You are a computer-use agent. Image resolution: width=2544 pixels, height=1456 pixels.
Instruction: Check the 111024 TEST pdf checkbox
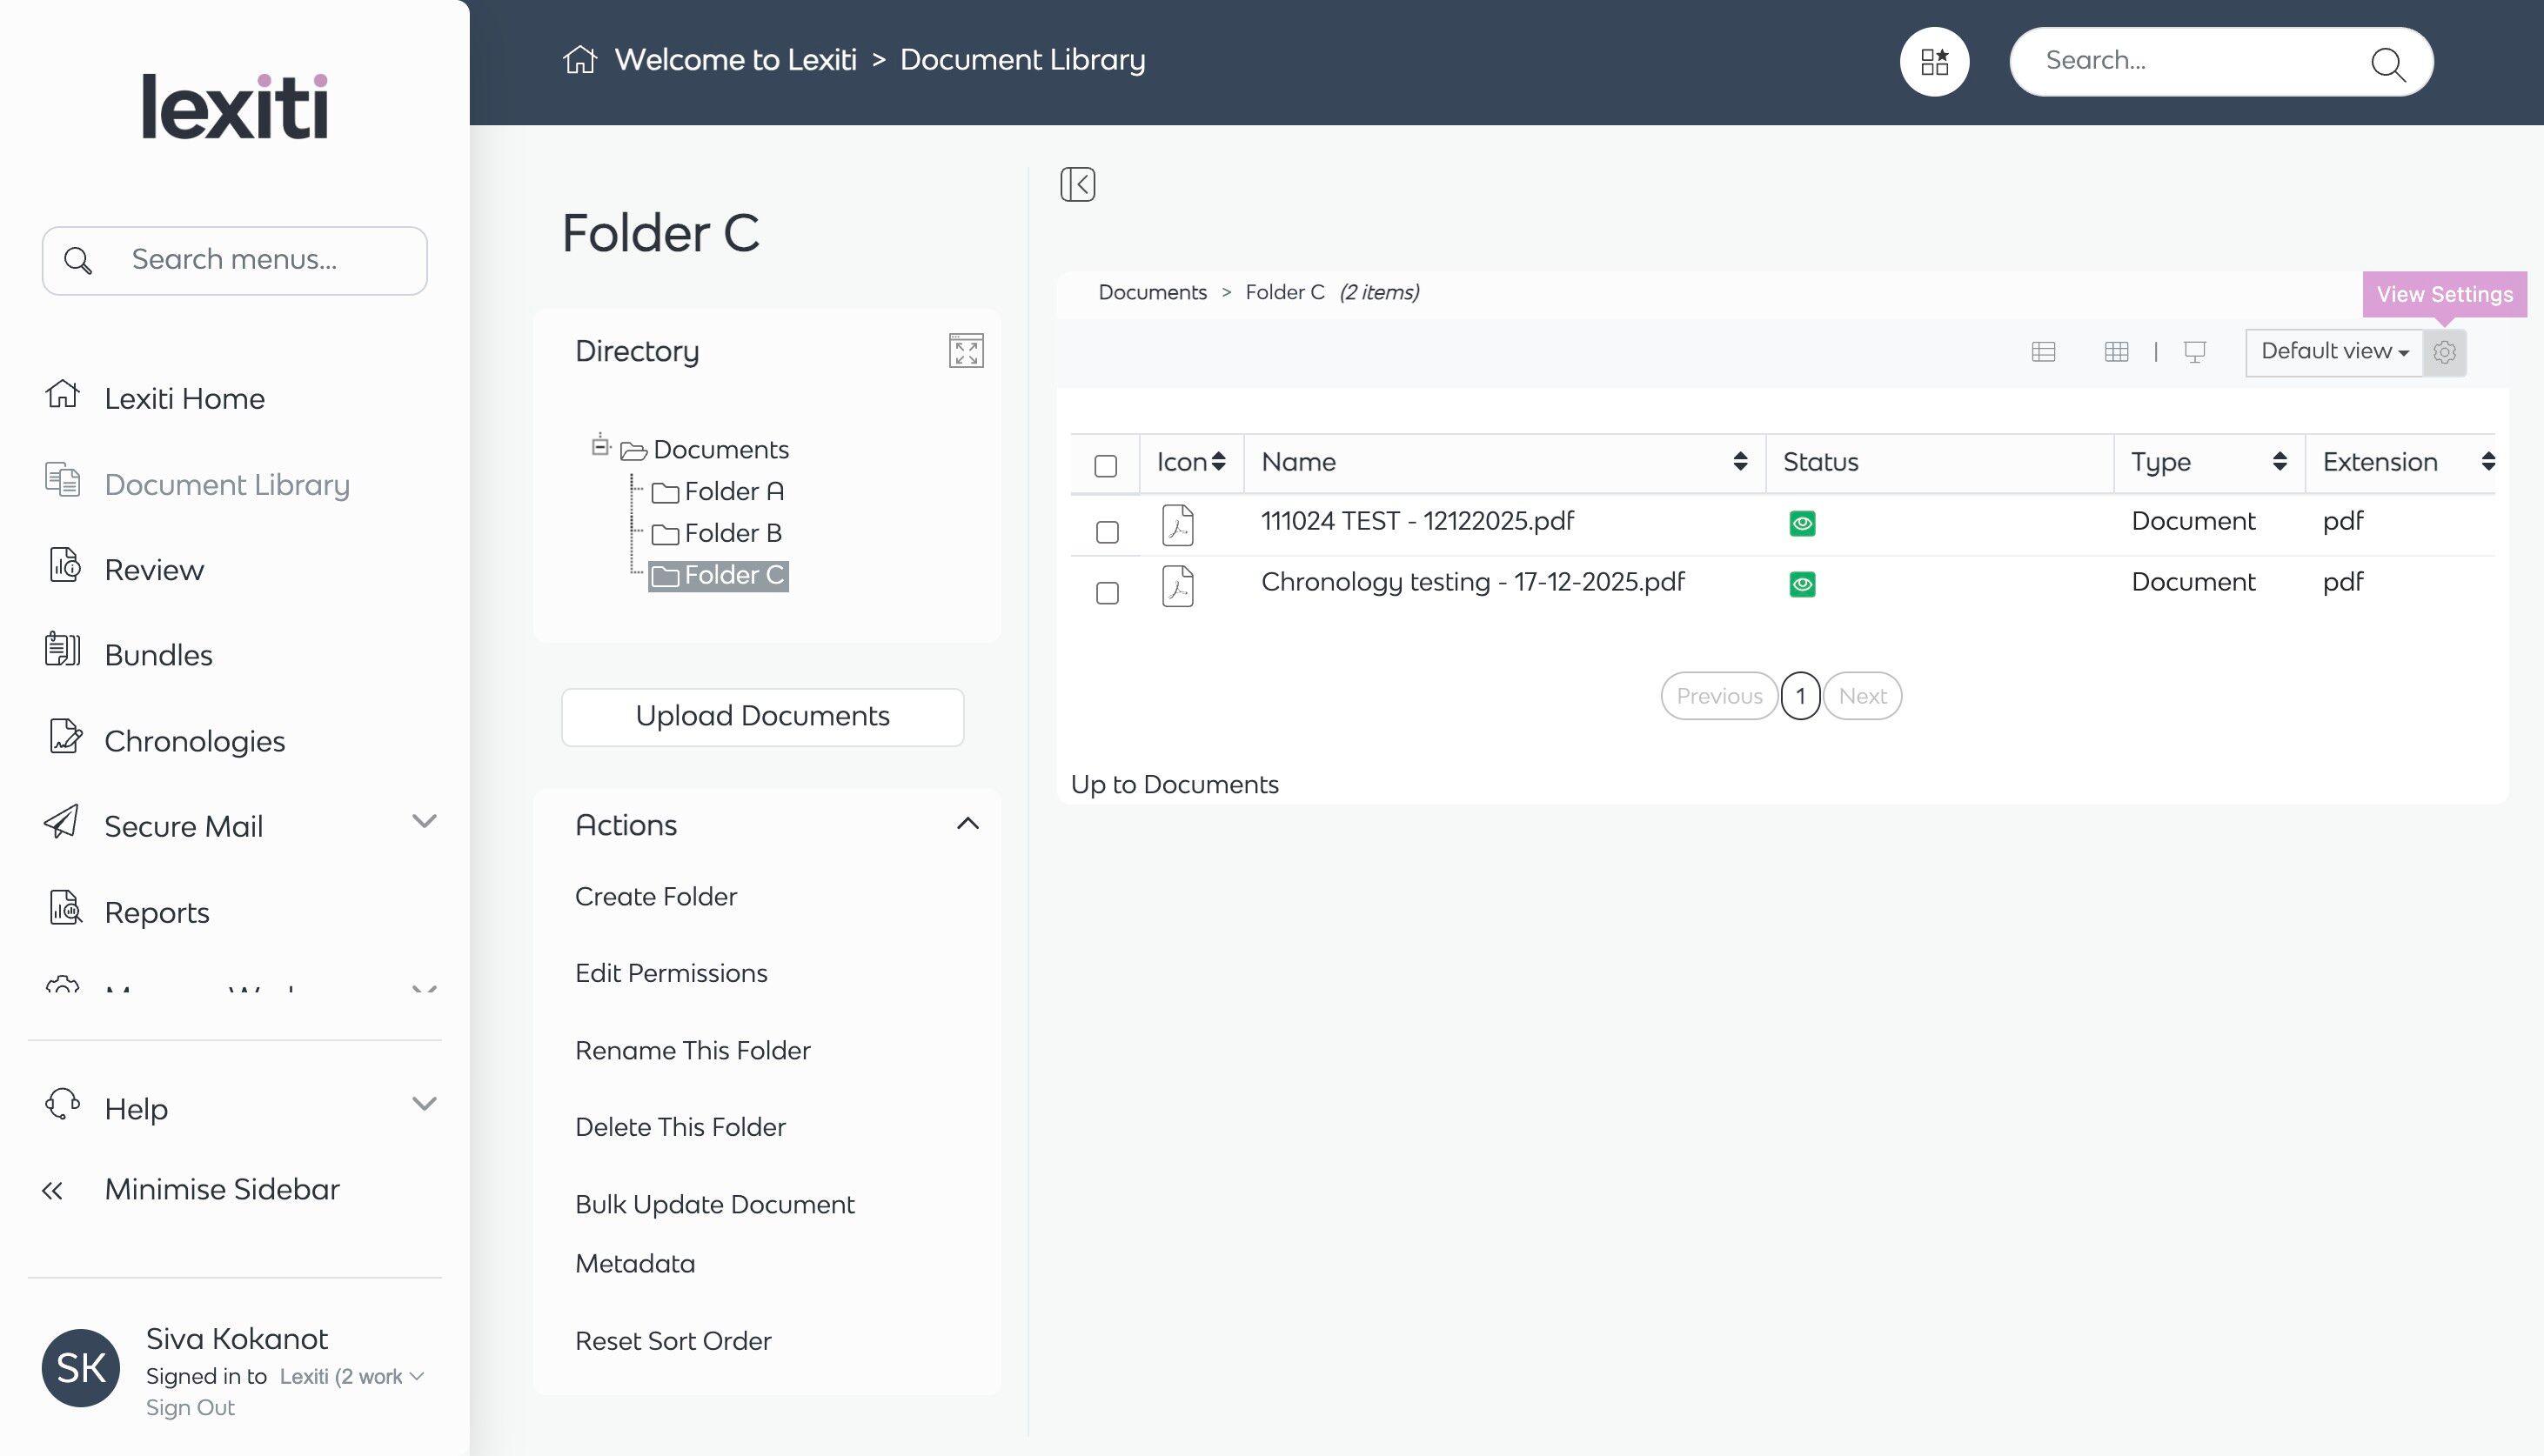(1106, 532)
